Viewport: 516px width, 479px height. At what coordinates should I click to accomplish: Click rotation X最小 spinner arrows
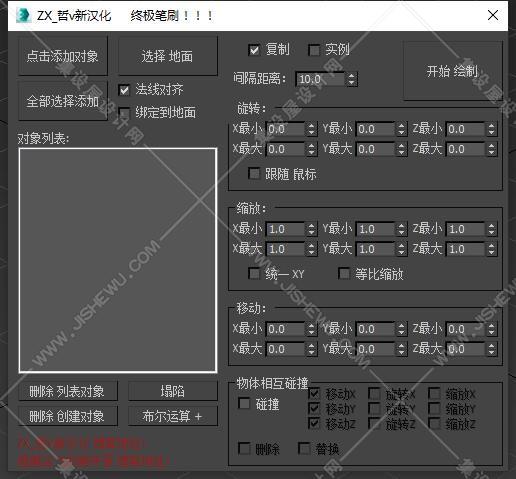pos(311,129)
